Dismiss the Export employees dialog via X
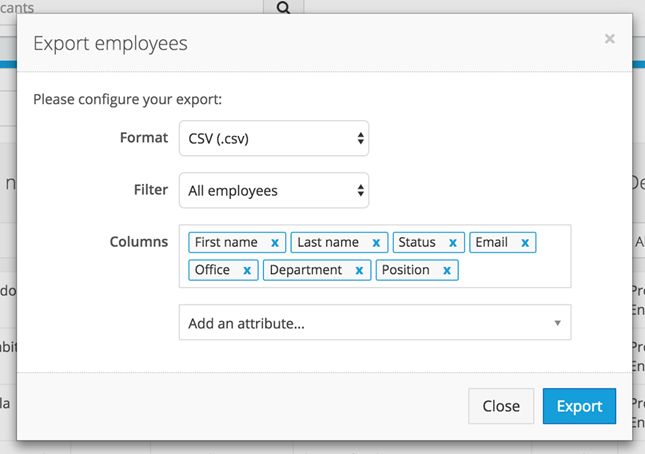The width and height of the screenshot is (645, 454). (609, 40)
